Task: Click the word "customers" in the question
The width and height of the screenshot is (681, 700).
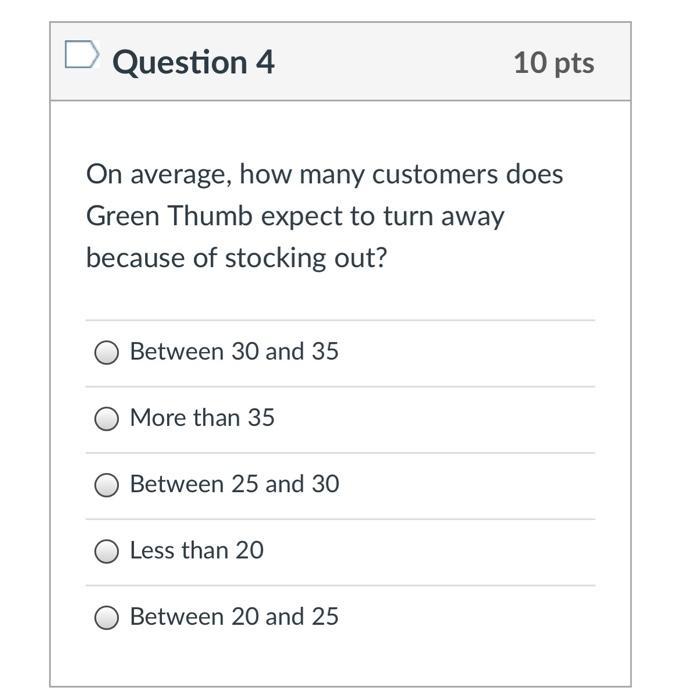Action: pos(434,174)
